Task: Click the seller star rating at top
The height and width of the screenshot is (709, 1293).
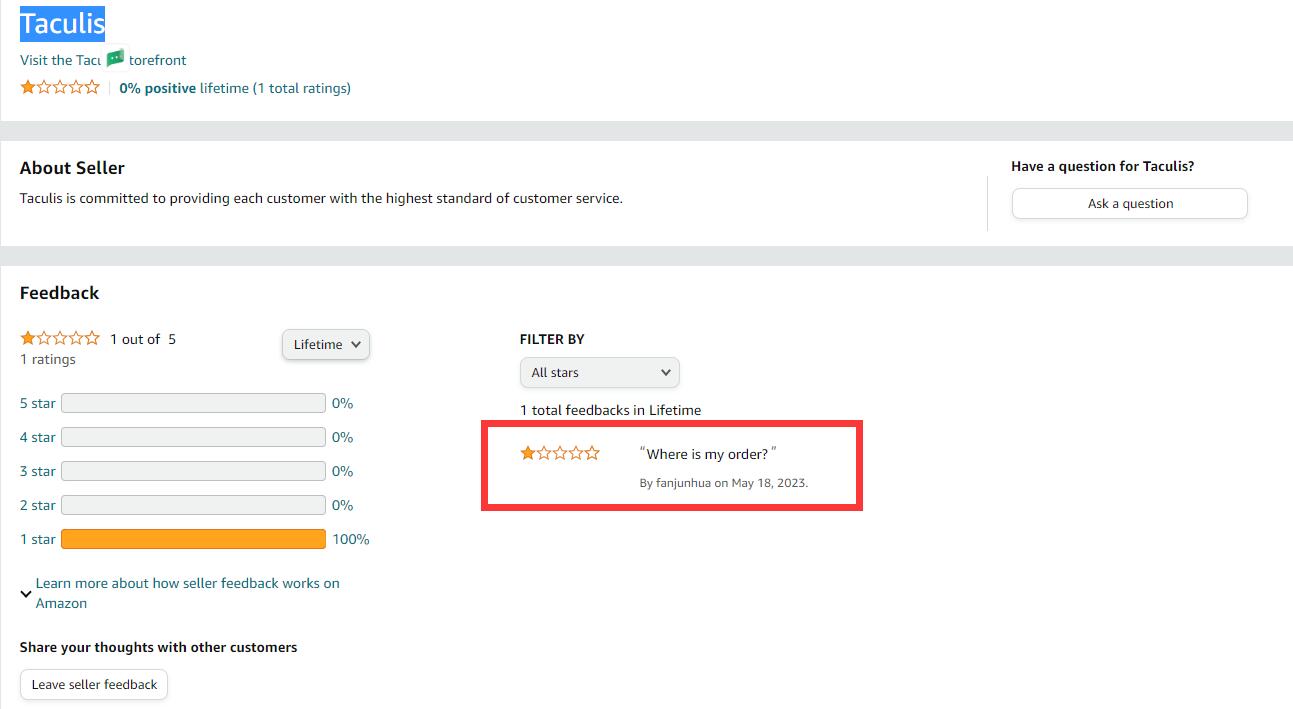Action: pyautogui.click(x=60, y=88)
